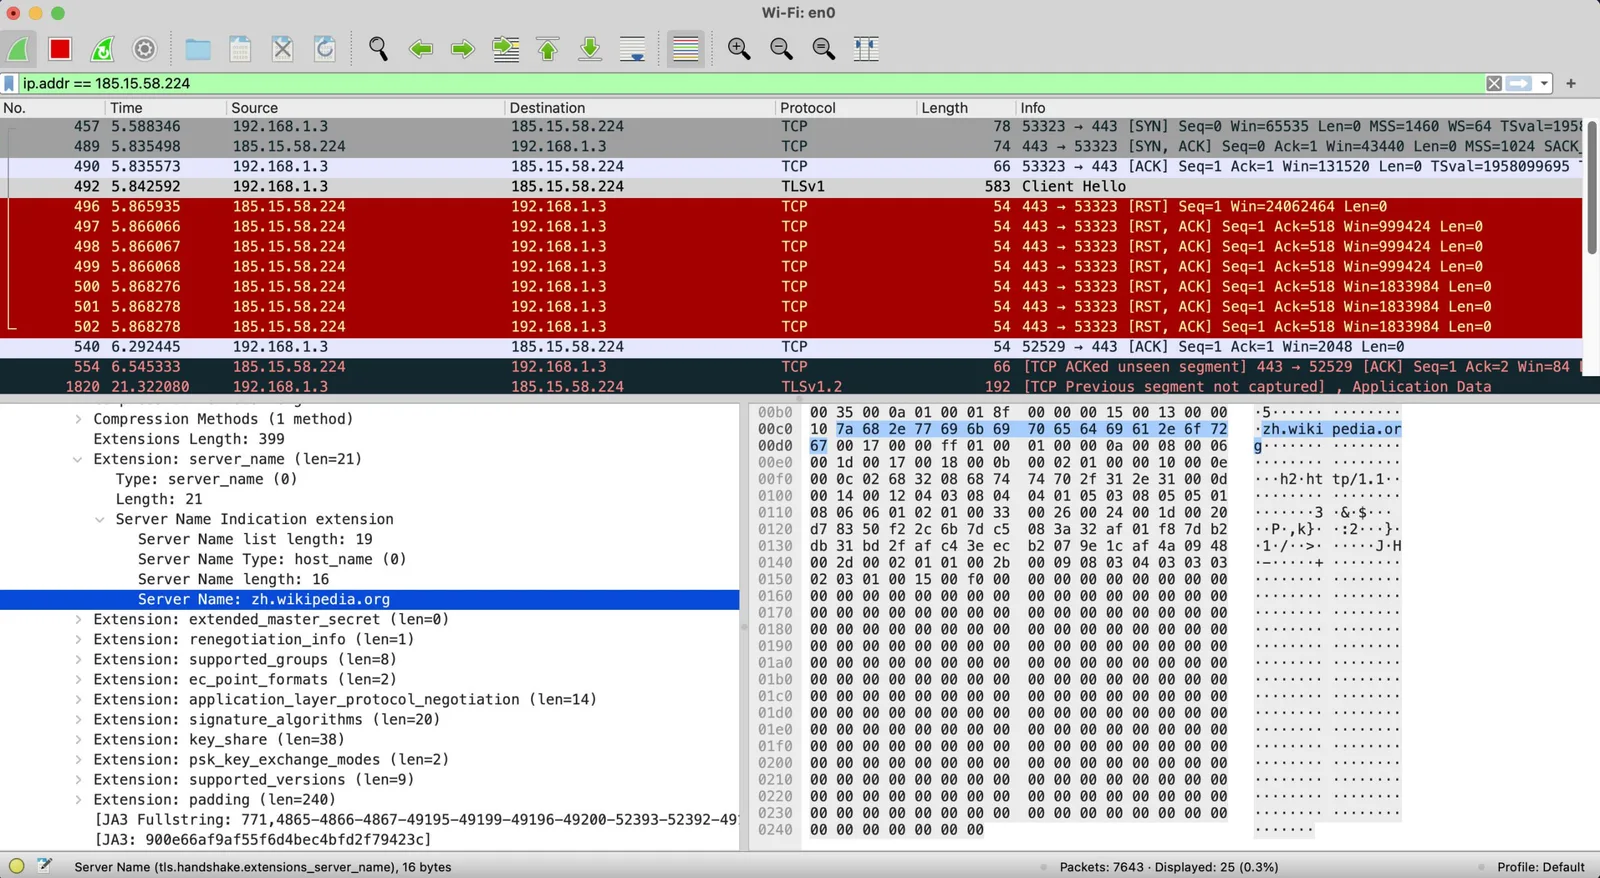The width and height of the screenshot is (1600, 878).
Task: Toggle packet list colorization
Action: [686, 48]
